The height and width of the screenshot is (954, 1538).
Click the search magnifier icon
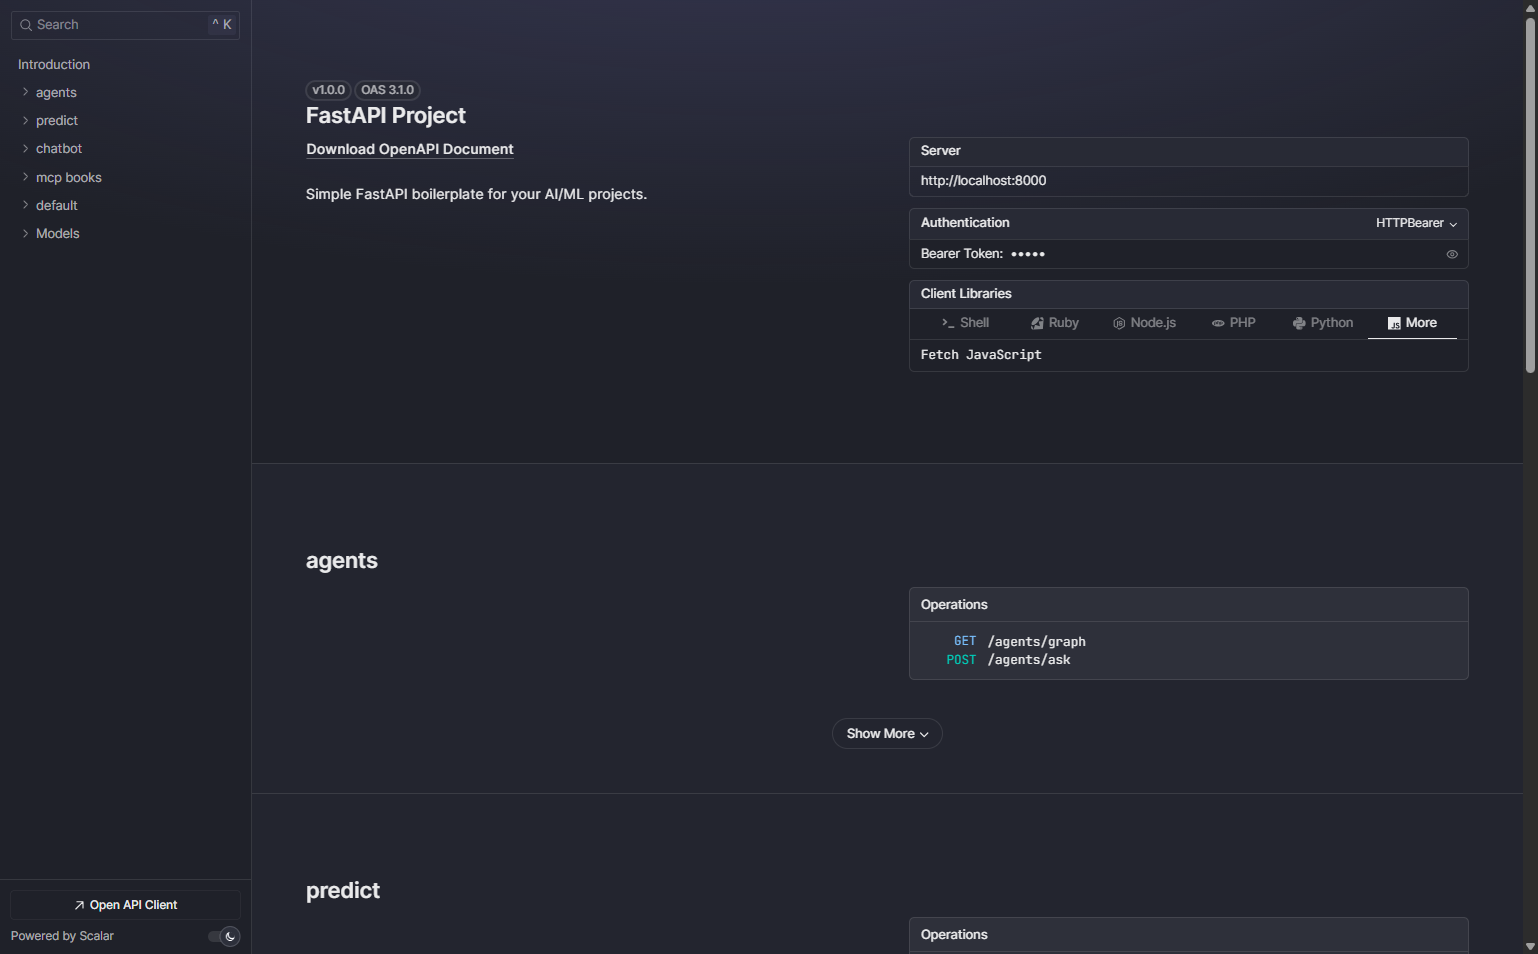point(25,24)
